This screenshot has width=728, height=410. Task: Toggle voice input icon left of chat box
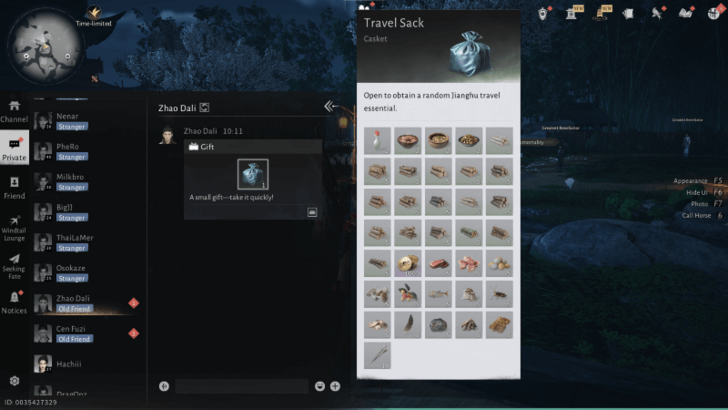point(164,386)
